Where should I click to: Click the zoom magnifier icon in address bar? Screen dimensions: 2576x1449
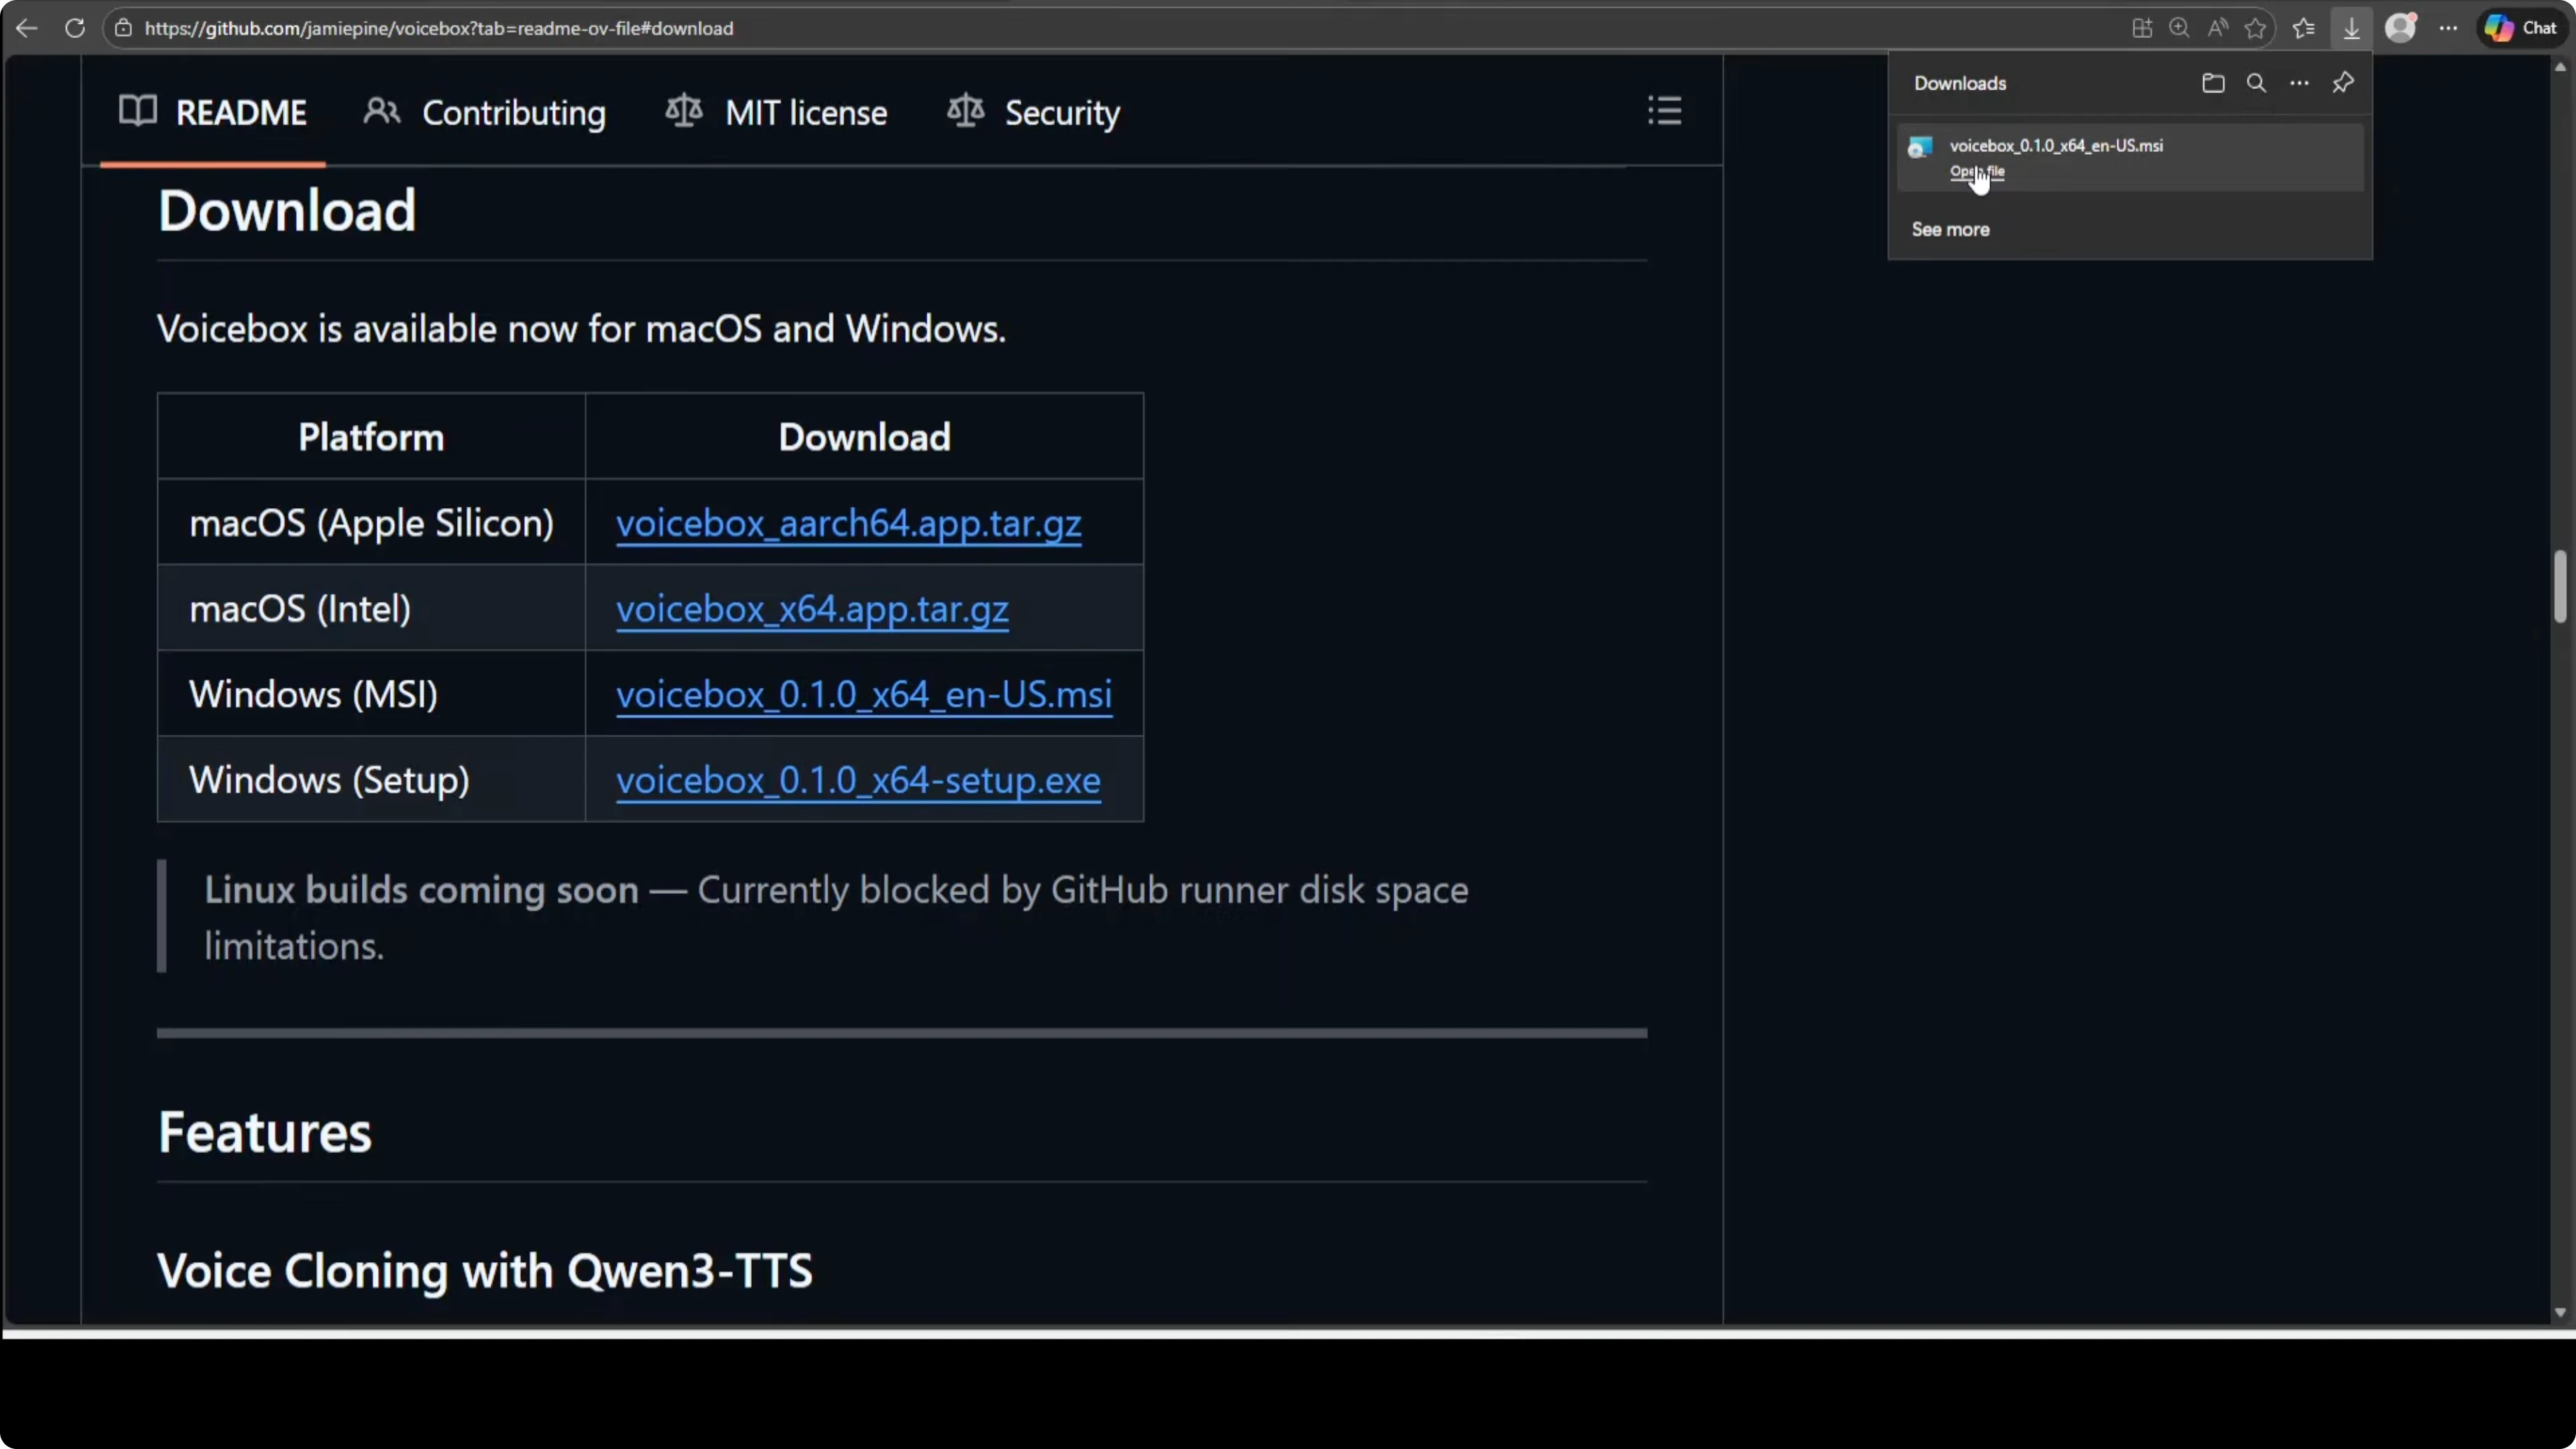point(2179,28)
